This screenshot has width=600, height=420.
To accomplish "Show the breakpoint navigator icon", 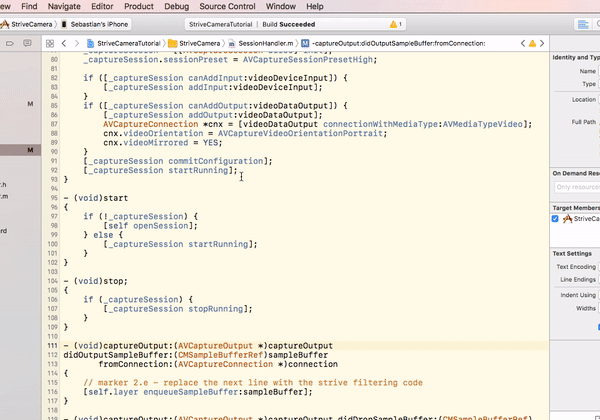I will 10,43.
